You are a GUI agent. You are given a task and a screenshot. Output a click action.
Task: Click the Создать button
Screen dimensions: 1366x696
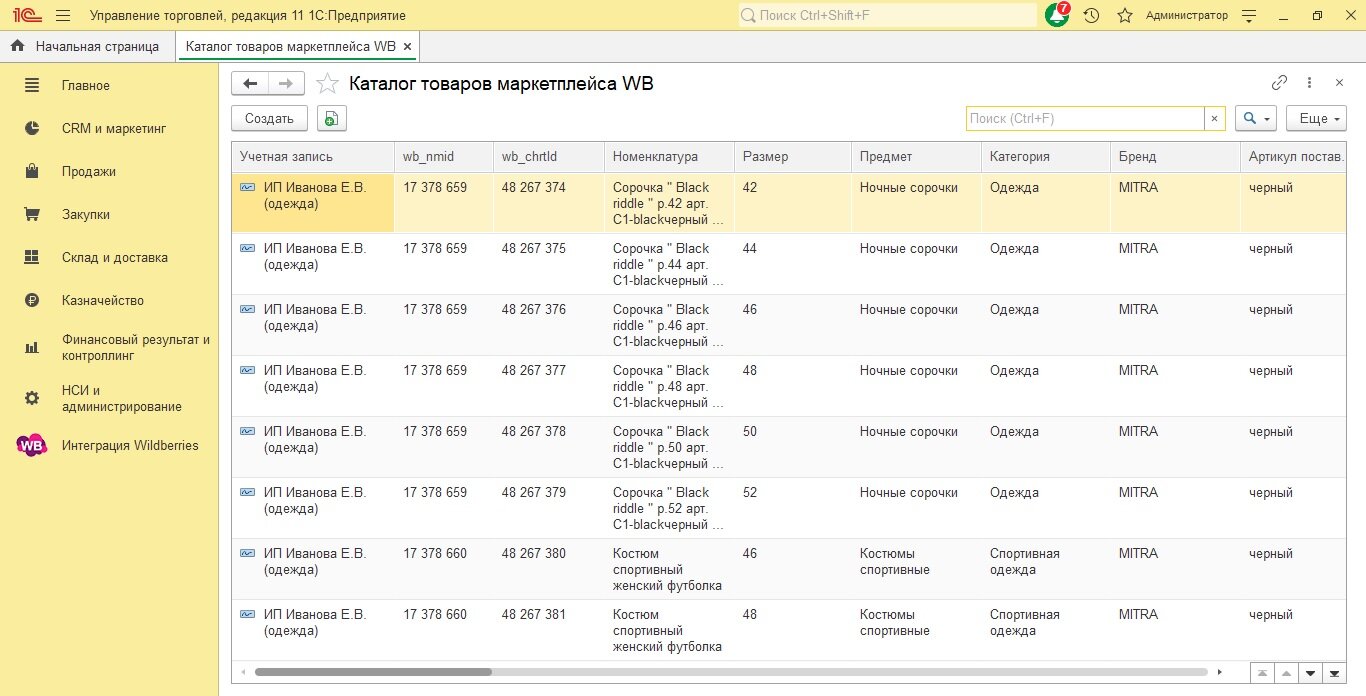coord(269,118)
